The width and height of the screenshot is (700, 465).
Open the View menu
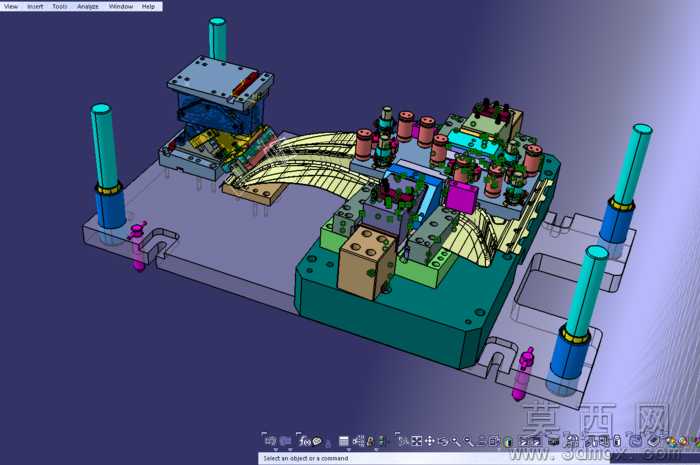(x=11, y=6)
